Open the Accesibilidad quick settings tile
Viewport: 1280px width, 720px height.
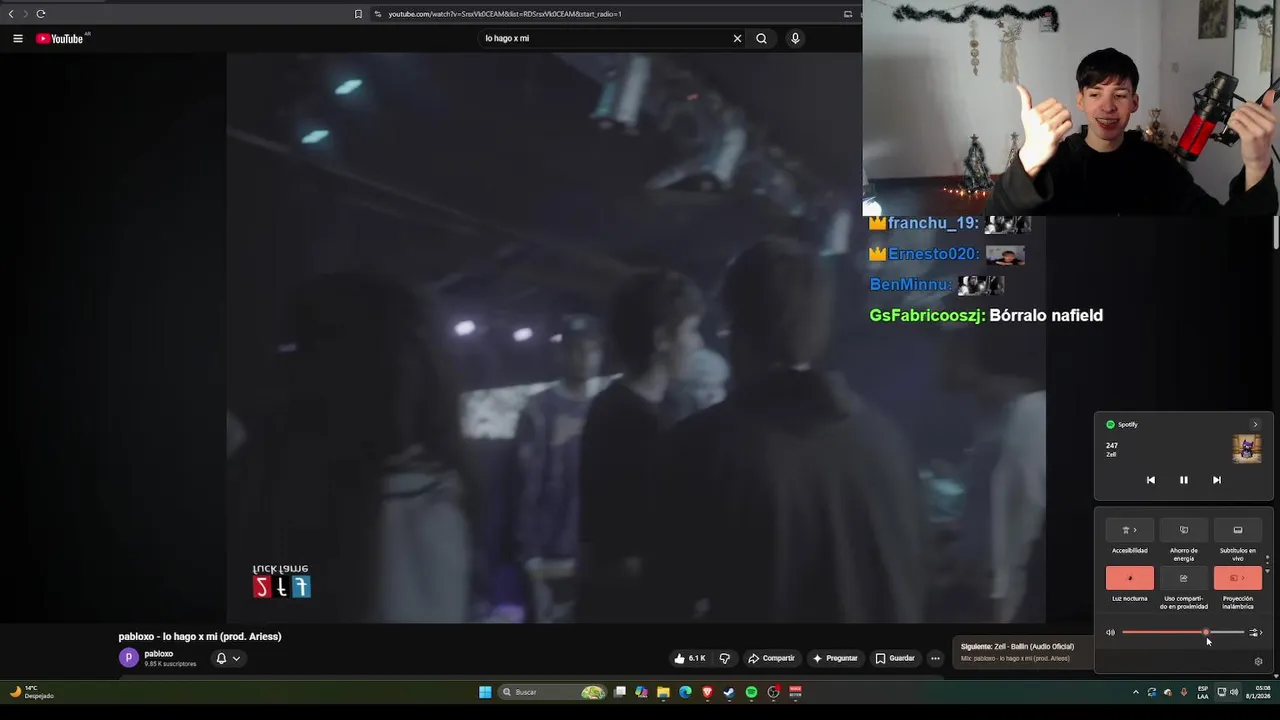[1130, 530]
